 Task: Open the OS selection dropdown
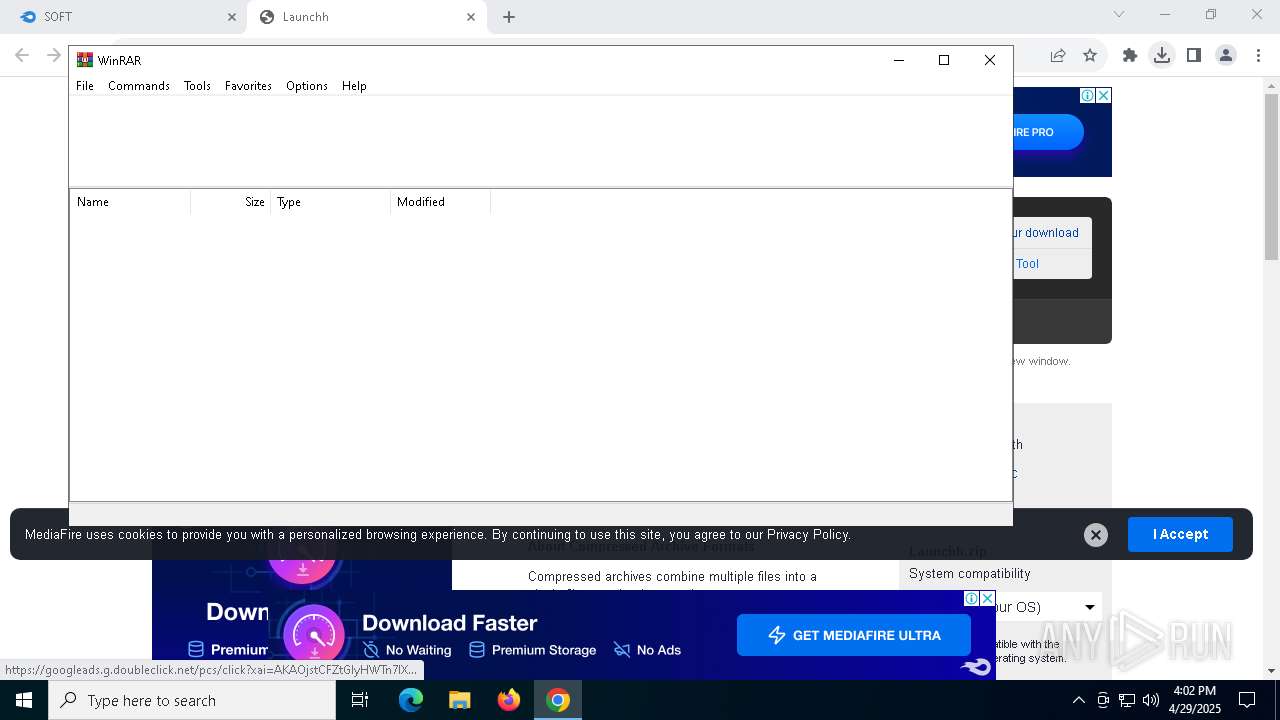1056,607
